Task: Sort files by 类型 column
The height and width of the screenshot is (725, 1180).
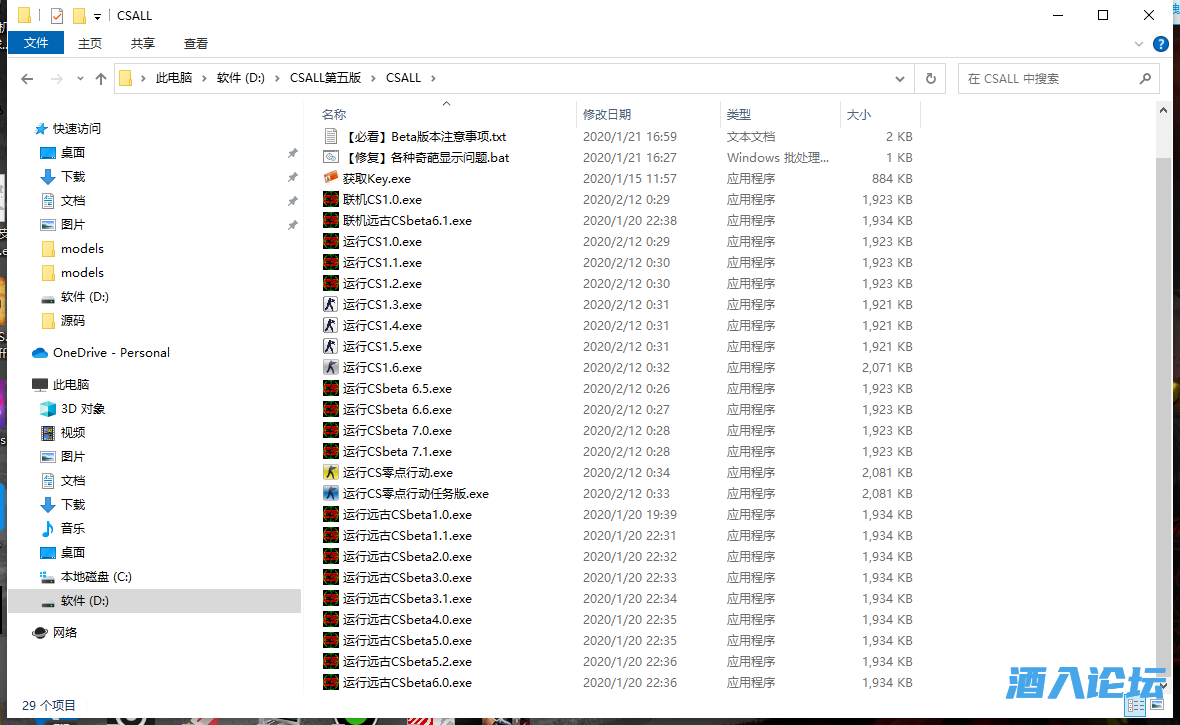Action: tap(739, 114)
